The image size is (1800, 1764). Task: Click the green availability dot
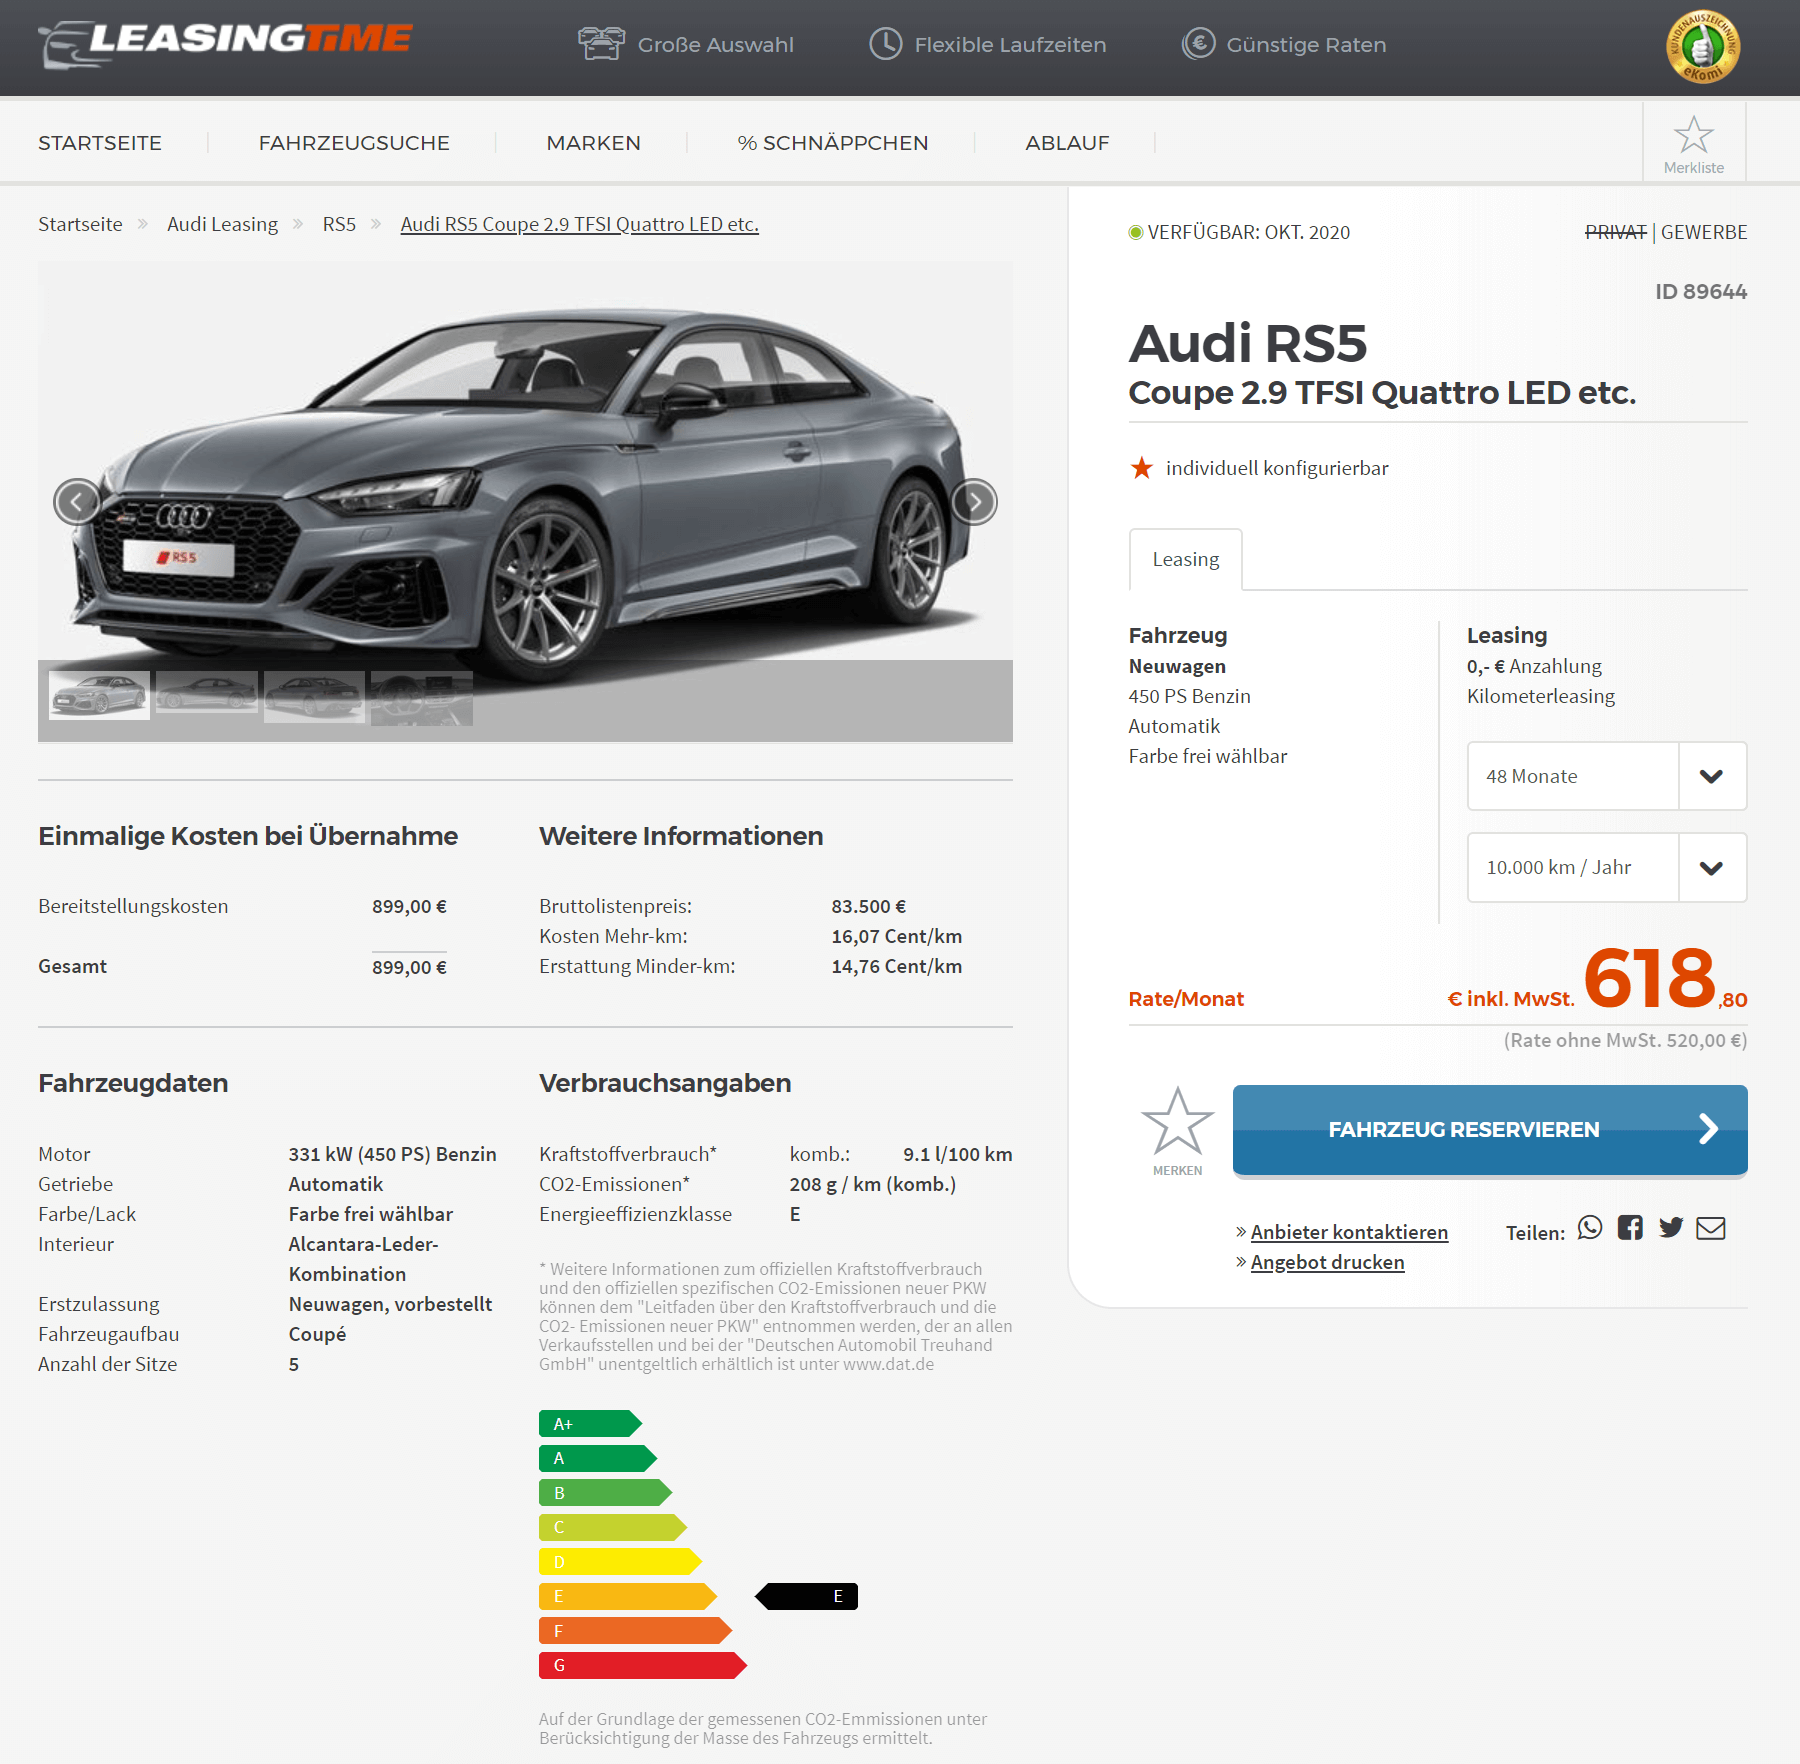[x=1135, y=232]
